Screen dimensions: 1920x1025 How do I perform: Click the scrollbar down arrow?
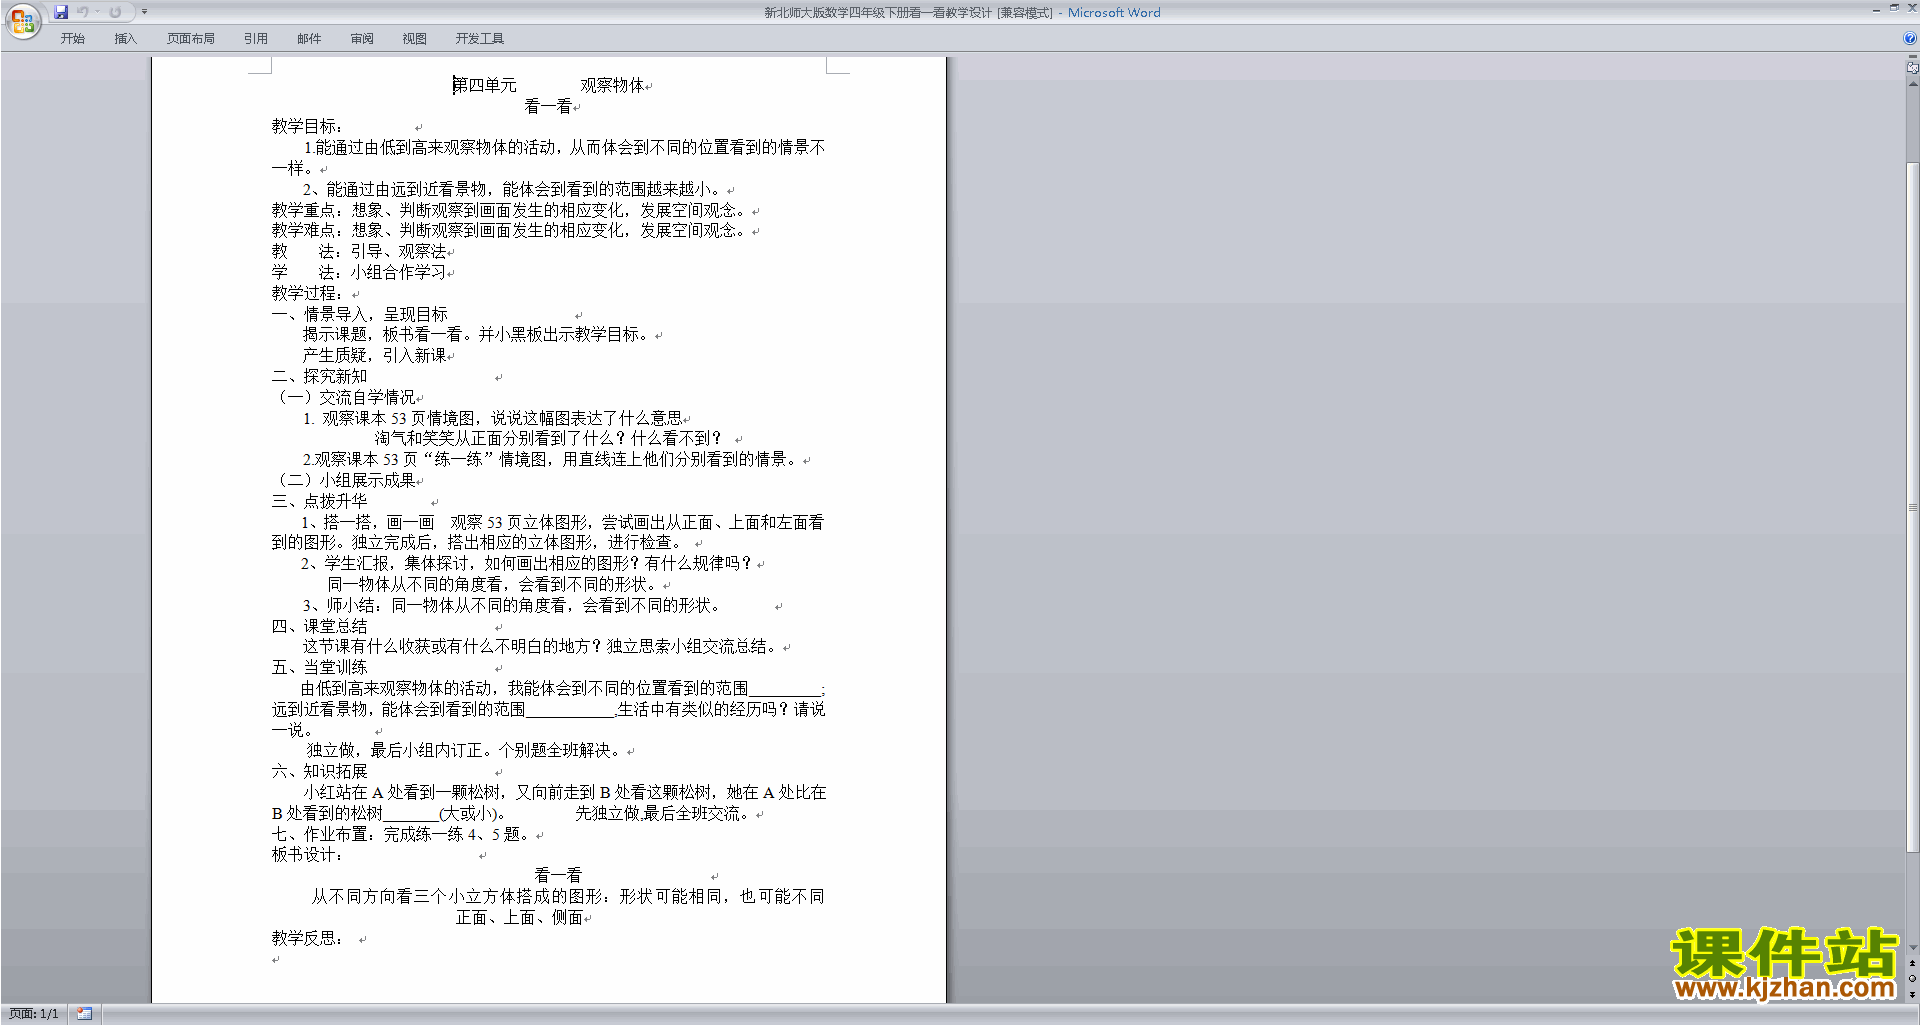coord(1912,948)
